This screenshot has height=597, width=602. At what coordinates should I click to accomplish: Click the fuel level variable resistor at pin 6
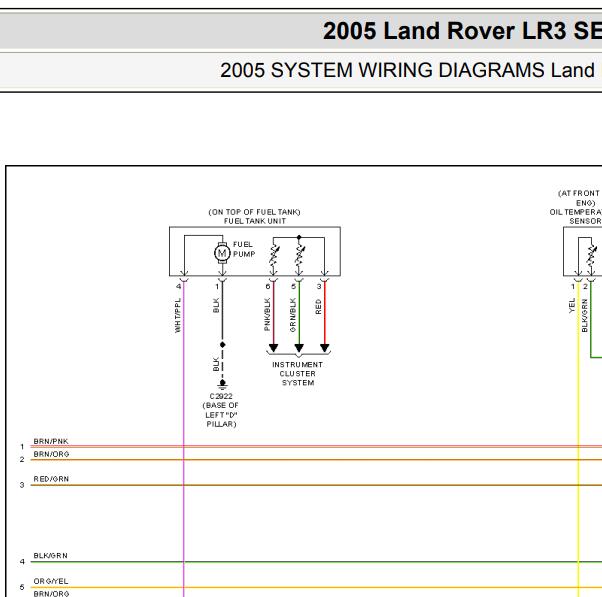coord(274,255)
